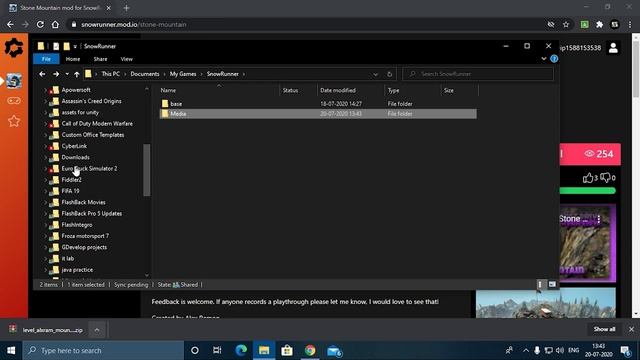This screenshot has width=640, height=360.
Task: Switch to details view layout icon
Action: (x=540, y=284)
